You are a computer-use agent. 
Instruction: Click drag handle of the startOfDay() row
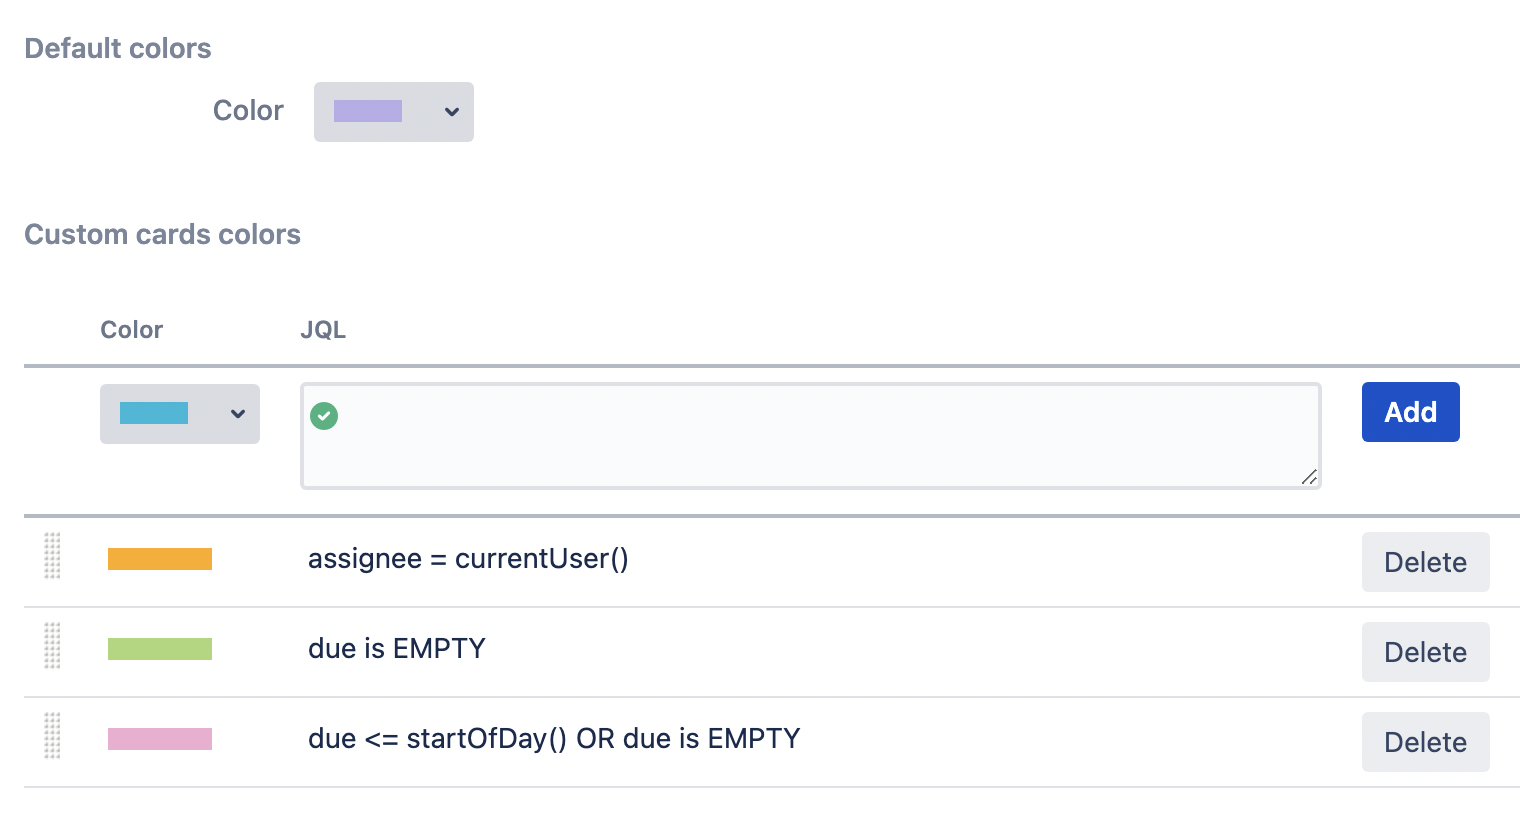53,736
